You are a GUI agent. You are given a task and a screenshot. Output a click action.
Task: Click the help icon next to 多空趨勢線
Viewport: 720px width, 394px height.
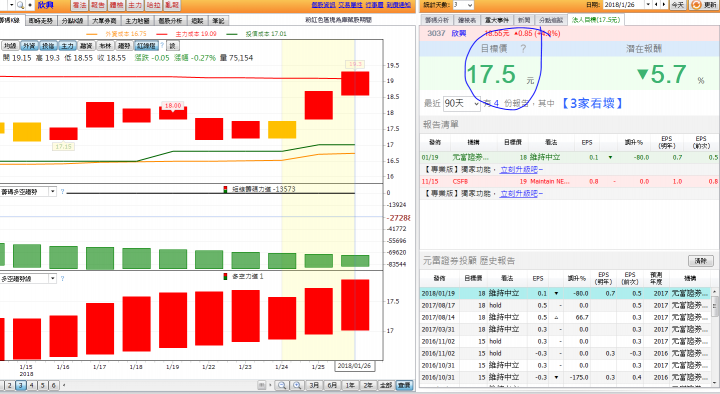(62, 278)
